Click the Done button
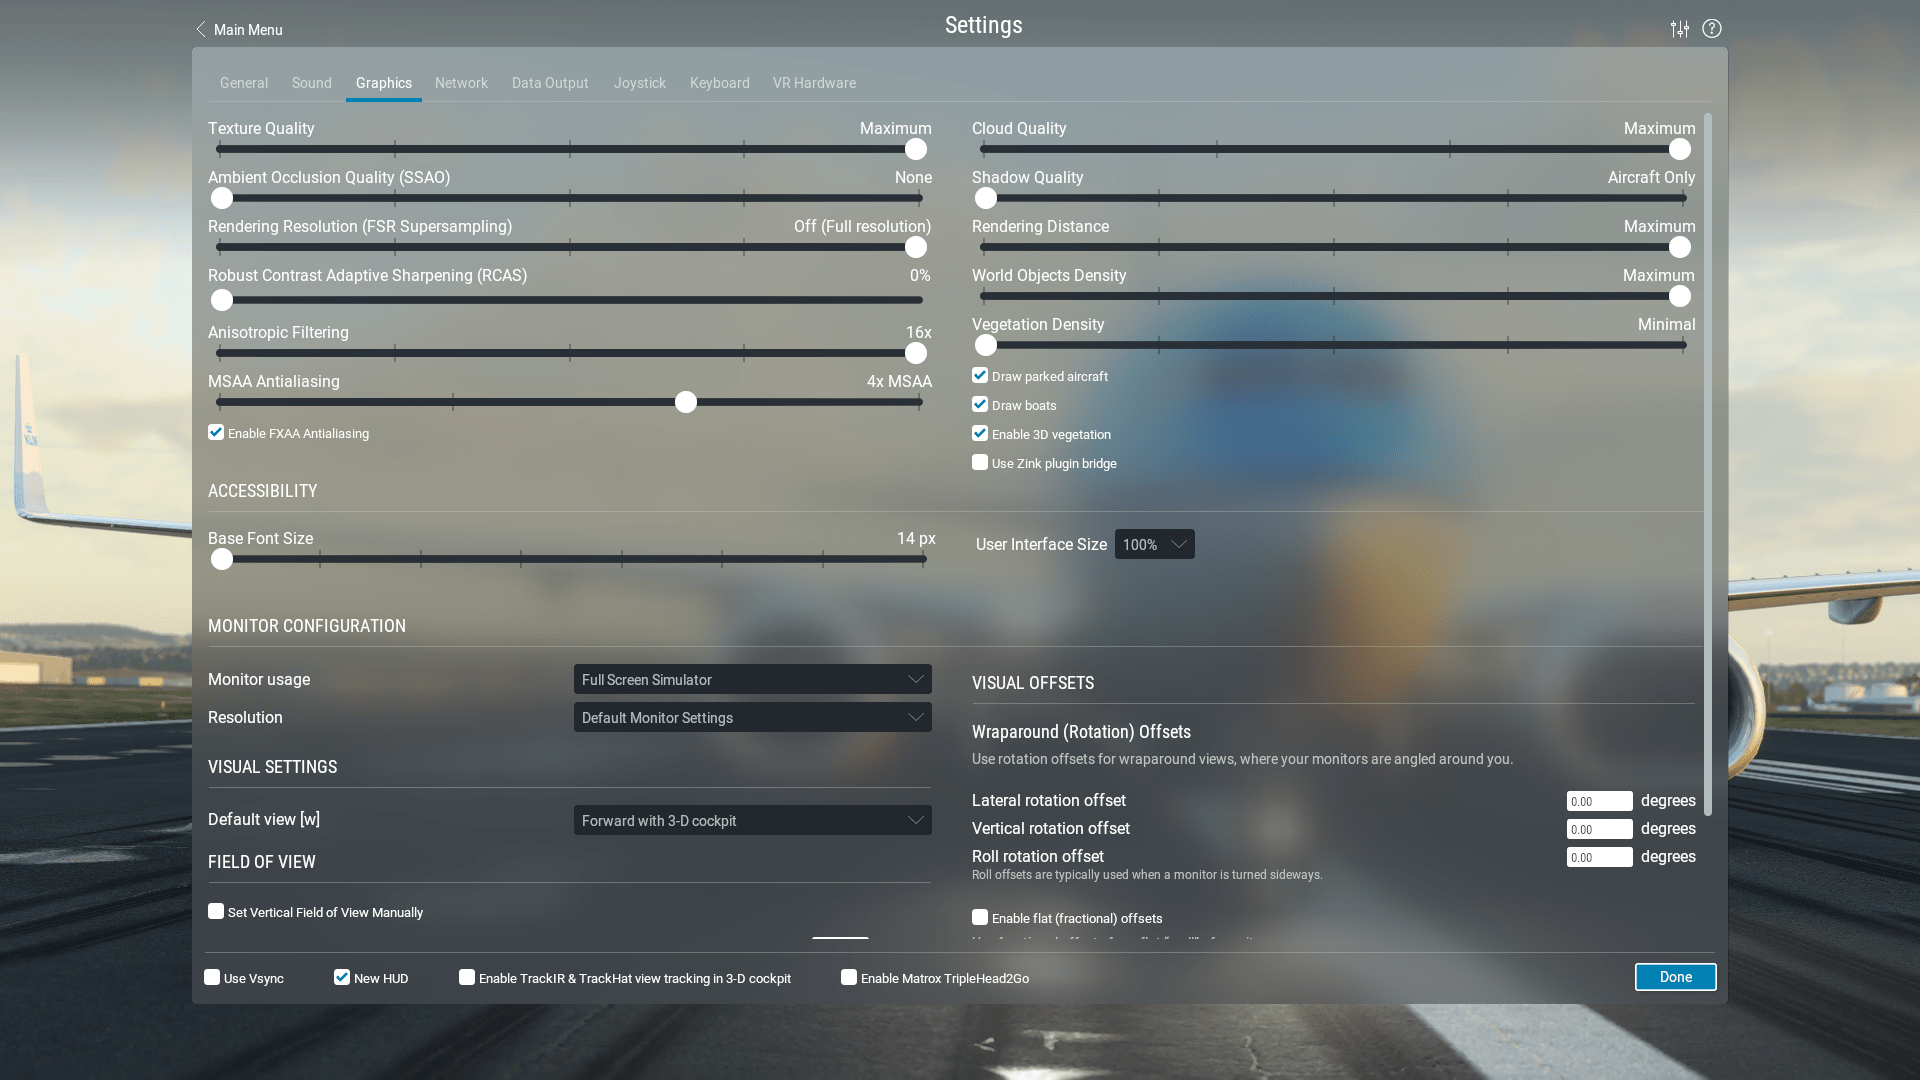Viewport: 1920px width, 1080px height. point(1675,976)
